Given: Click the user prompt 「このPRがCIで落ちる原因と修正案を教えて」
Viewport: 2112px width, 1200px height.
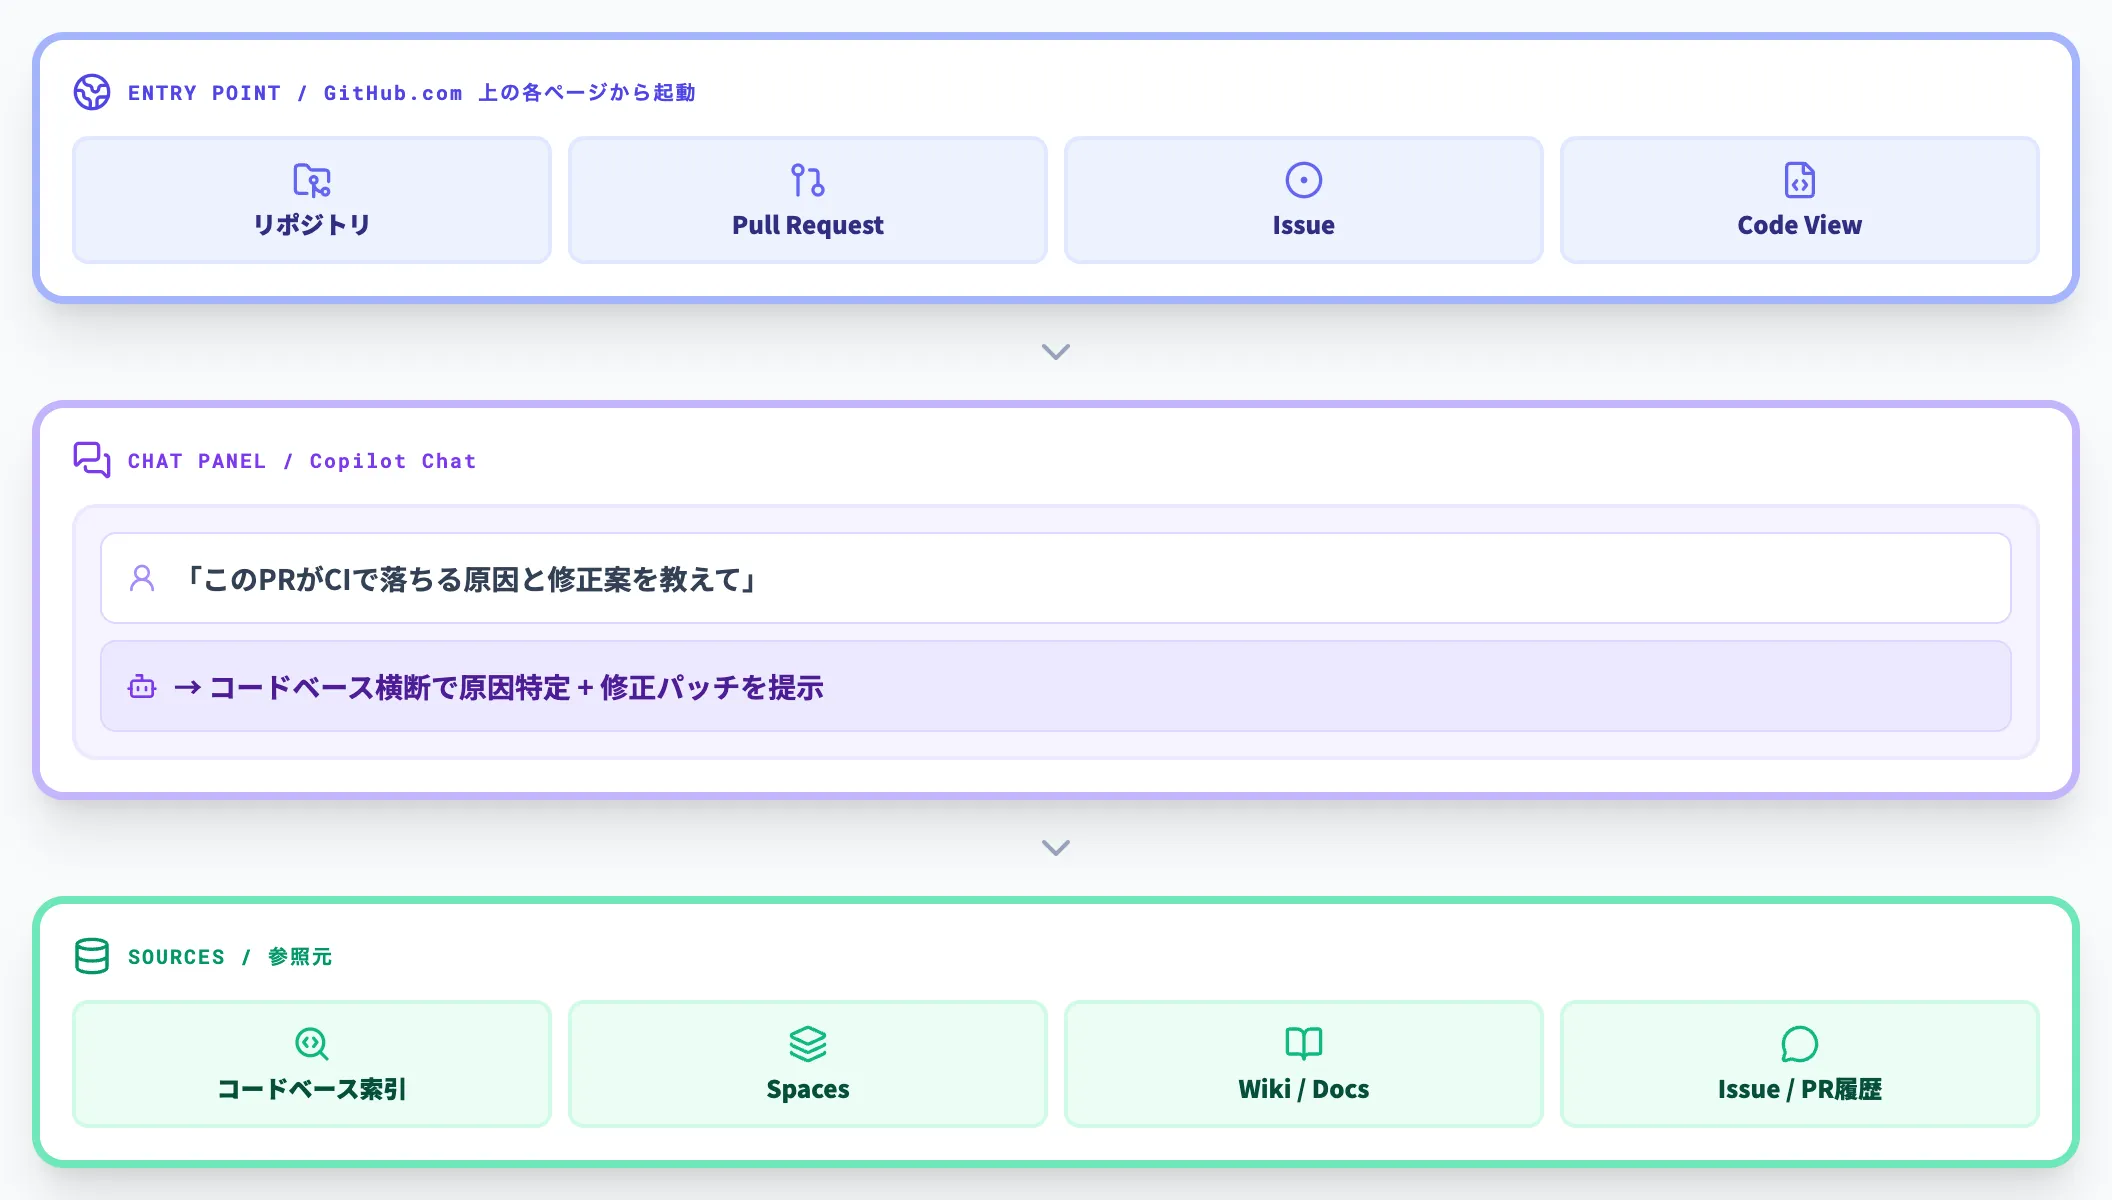Looking at the screenshot, I should [x=1056, y=578].
